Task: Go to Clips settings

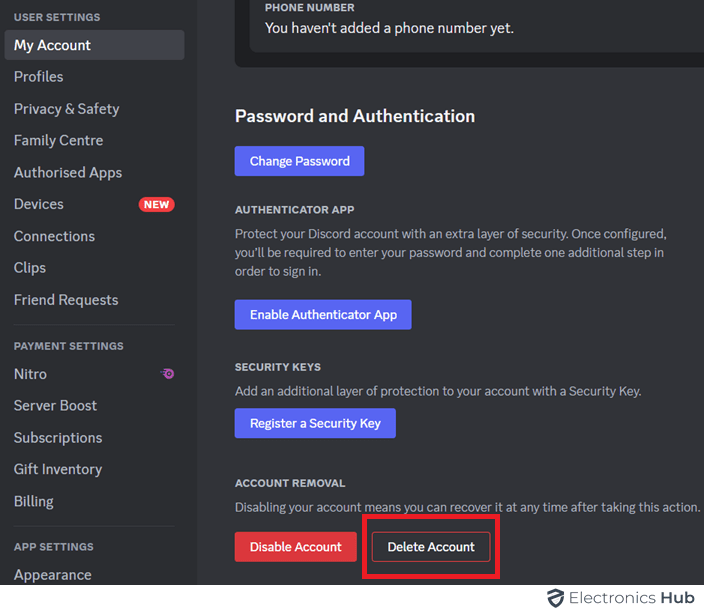Action: coord(30,268)
